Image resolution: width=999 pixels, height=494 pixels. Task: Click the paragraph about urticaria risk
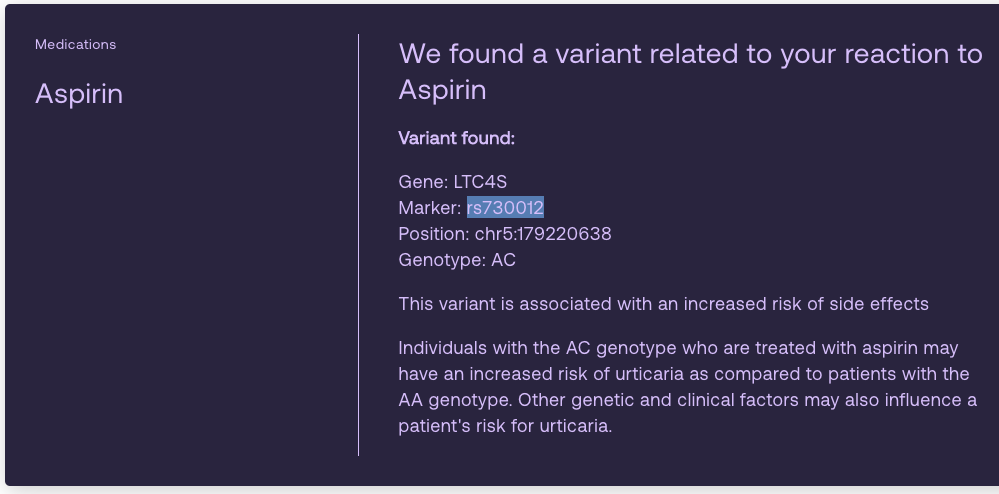click(687, 387)
